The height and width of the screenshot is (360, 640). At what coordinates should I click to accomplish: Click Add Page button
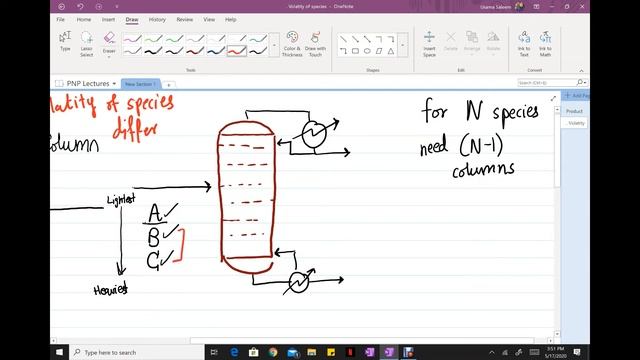click(576, 96)
